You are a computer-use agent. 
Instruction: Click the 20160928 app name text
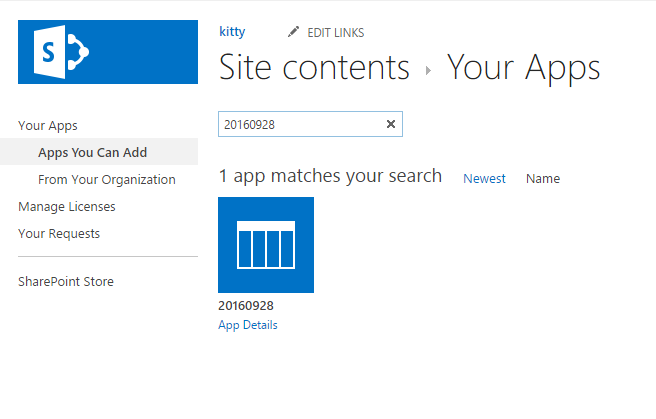[246, 306]
